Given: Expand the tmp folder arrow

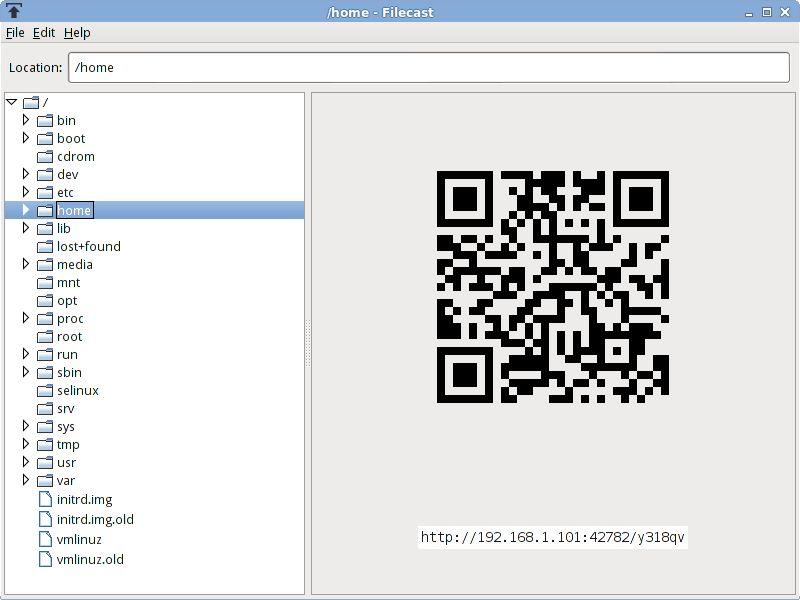Looking at the screenshot, I should pyautogui.click(x=26, y=444).
